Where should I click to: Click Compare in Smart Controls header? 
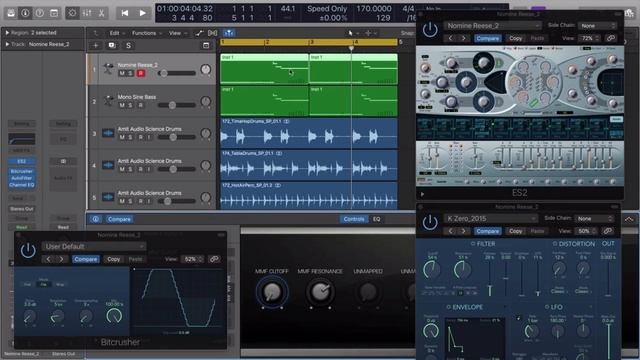[119, 219]
